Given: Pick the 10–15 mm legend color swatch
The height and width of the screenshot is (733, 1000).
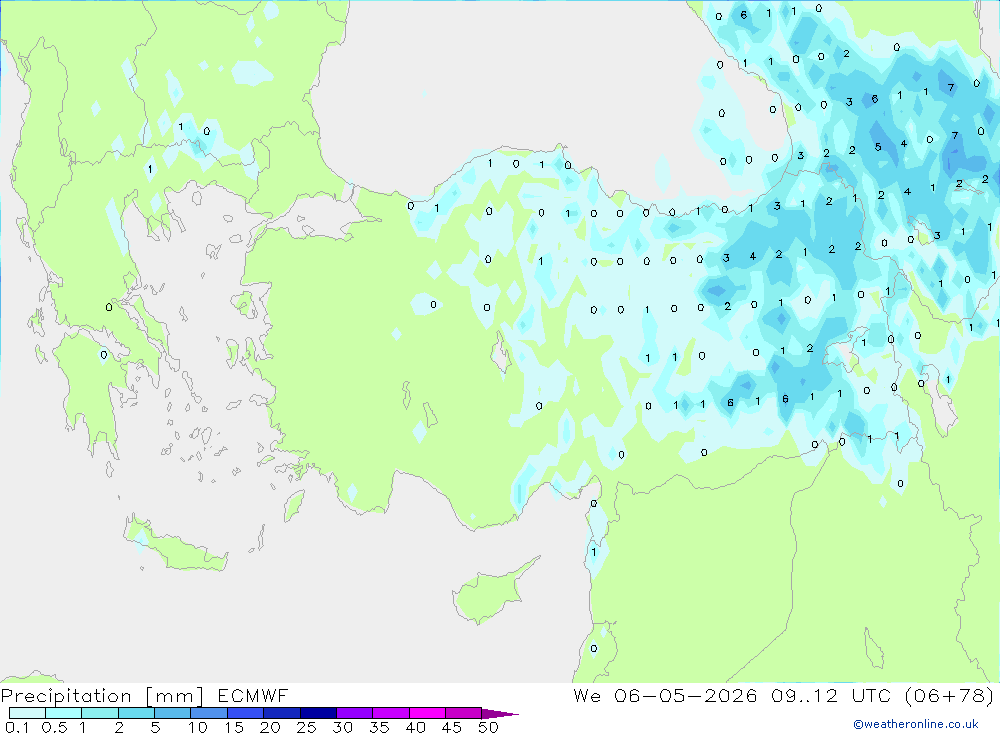Looking at the screenshot, I should pos(209,713).
